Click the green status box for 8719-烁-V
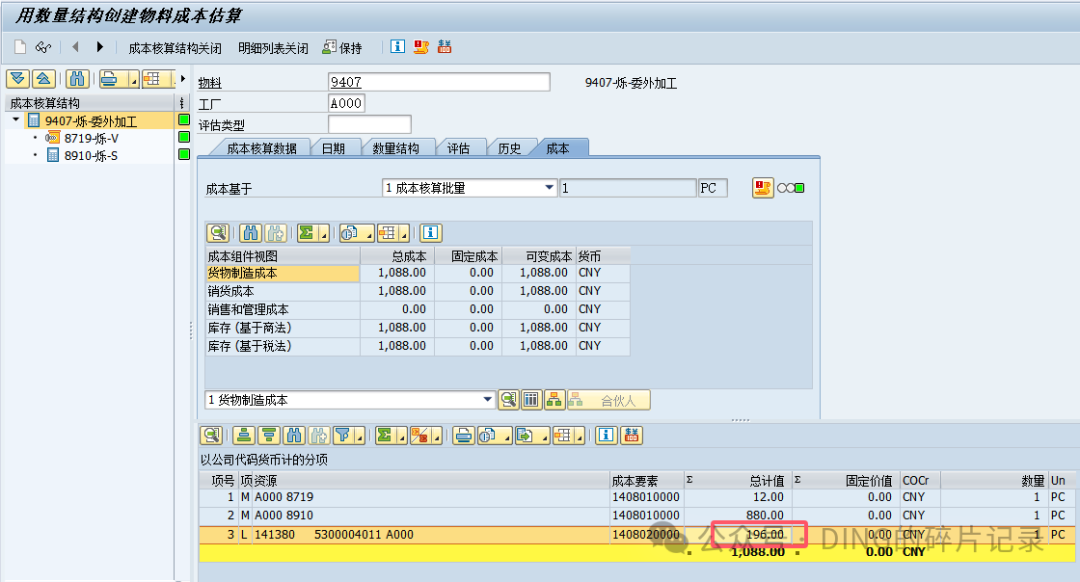This screenshot has width=1080, height=582. [x=184, y=137]
